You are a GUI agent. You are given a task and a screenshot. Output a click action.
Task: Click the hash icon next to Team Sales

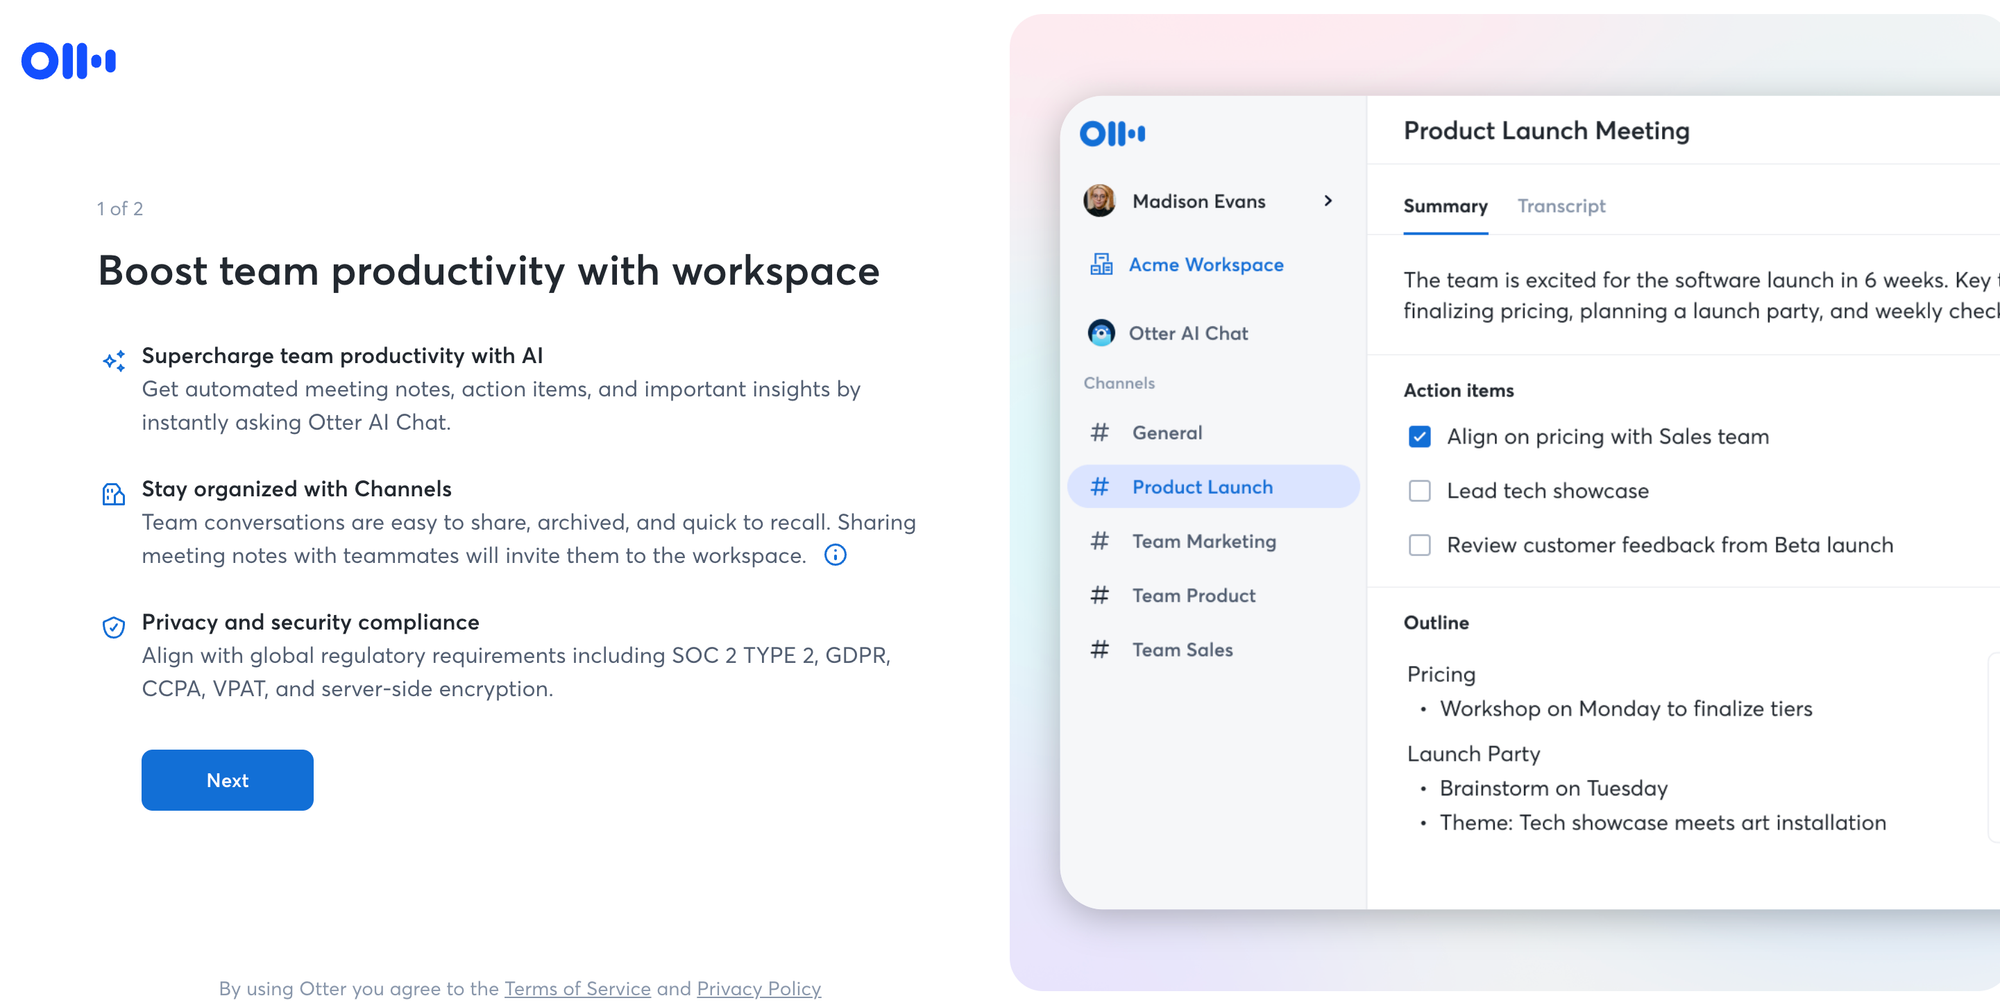click(x=1100, y=649)
